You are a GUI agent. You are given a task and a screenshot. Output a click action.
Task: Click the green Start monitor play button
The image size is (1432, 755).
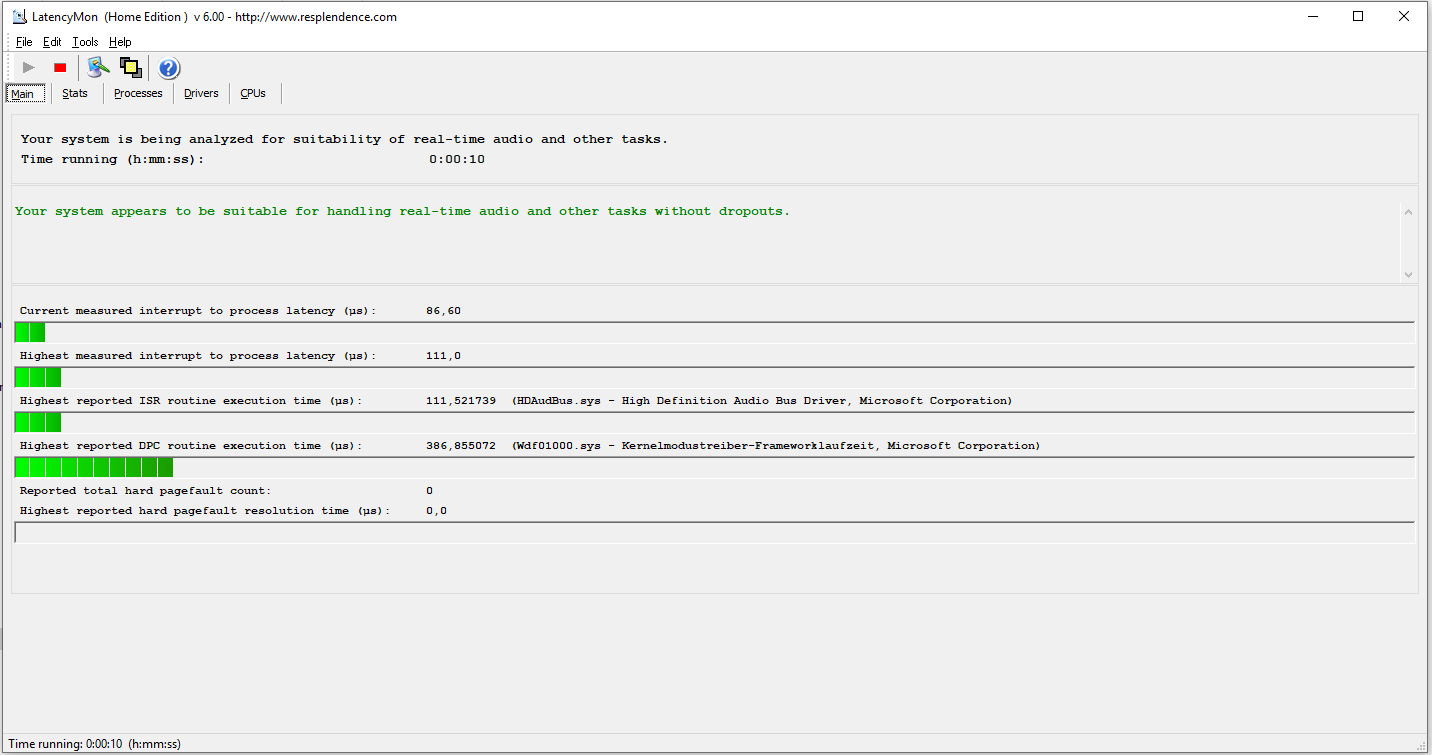click(x=29, y=68)
